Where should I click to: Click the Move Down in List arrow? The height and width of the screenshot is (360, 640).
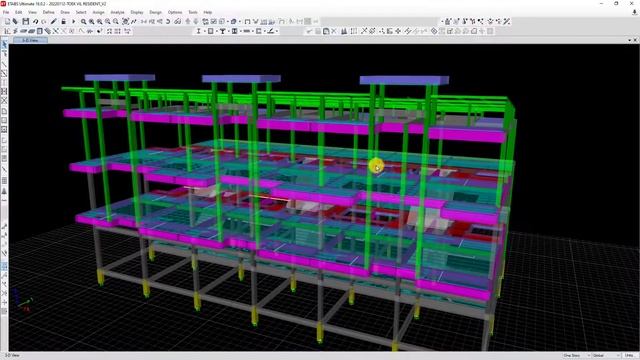pos(196,21)
